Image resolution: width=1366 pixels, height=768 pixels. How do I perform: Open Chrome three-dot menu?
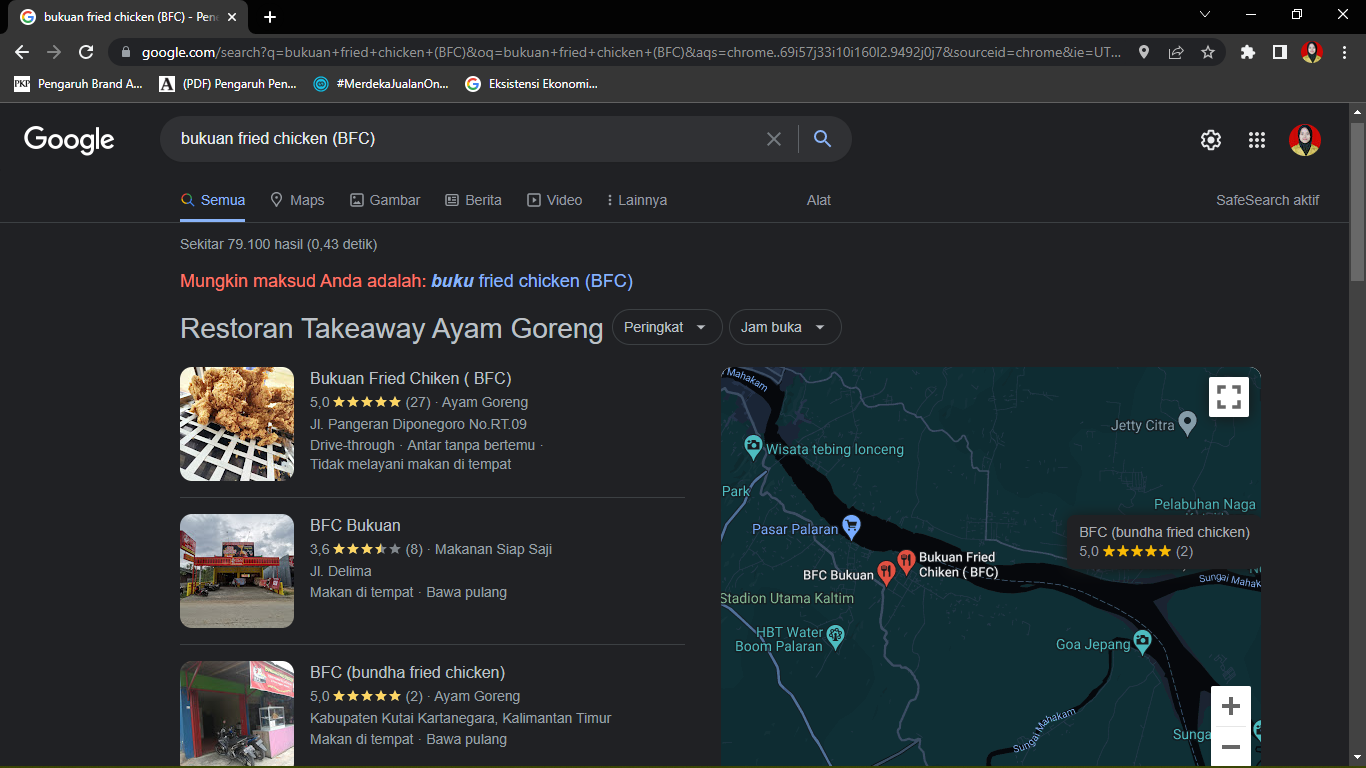click(x=1344, y=52)
